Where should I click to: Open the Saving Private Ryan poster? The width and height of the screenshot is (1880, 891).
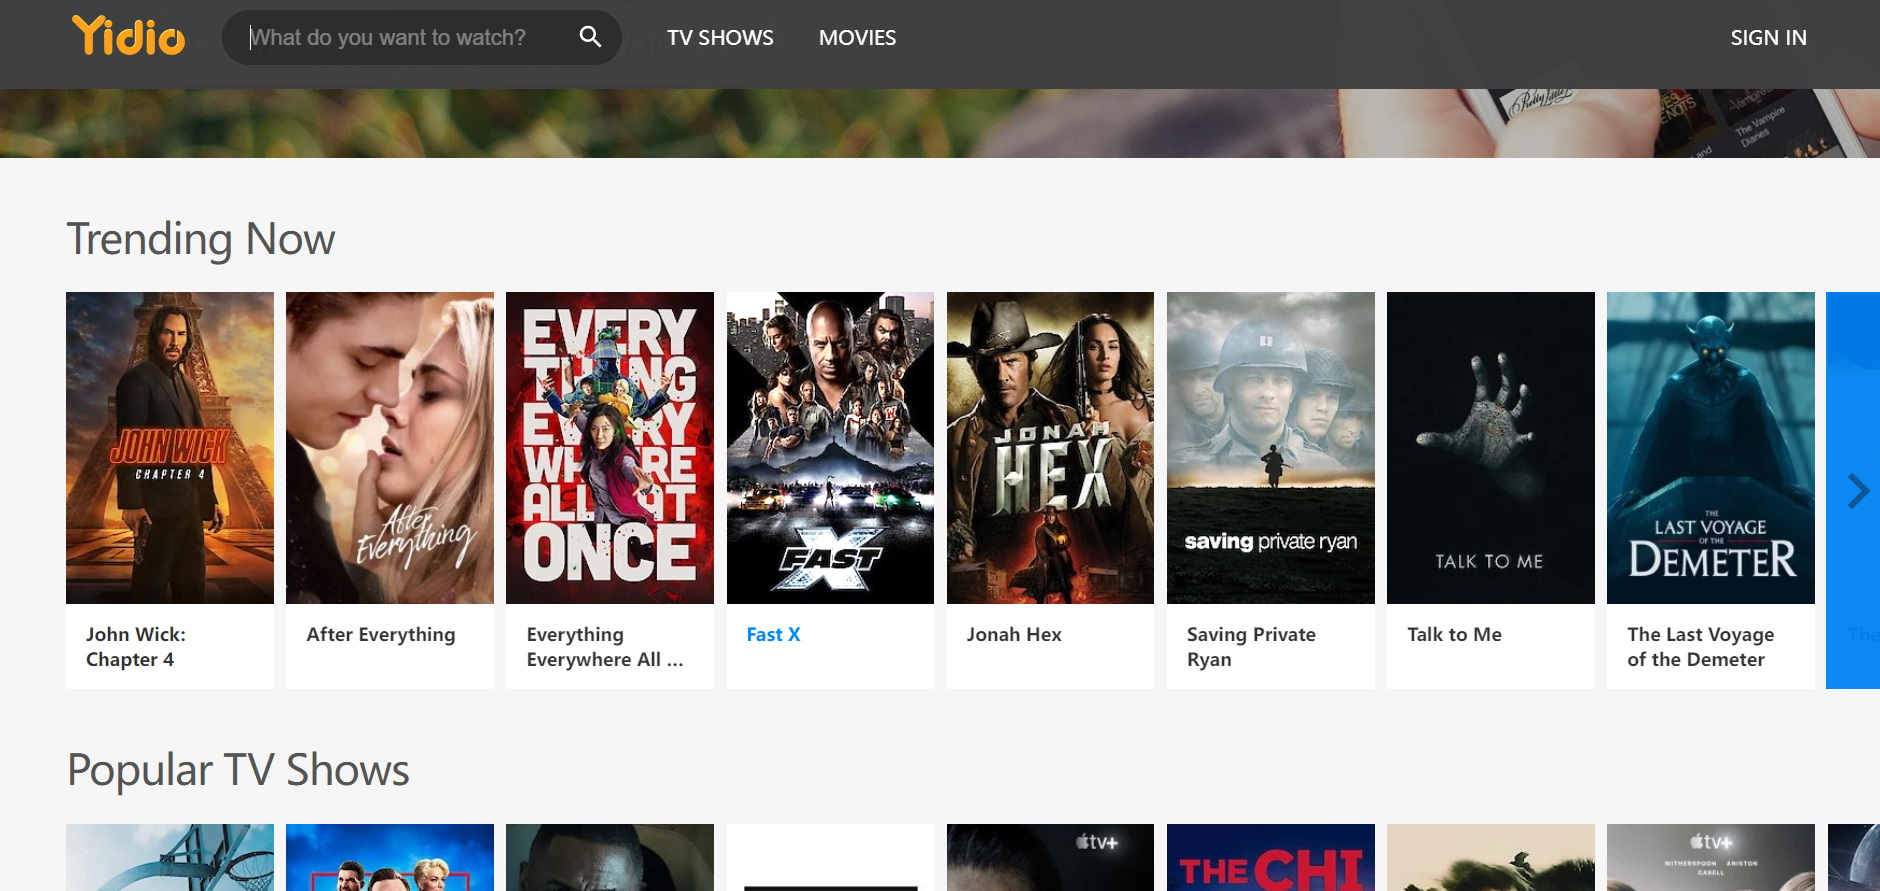1271,448
